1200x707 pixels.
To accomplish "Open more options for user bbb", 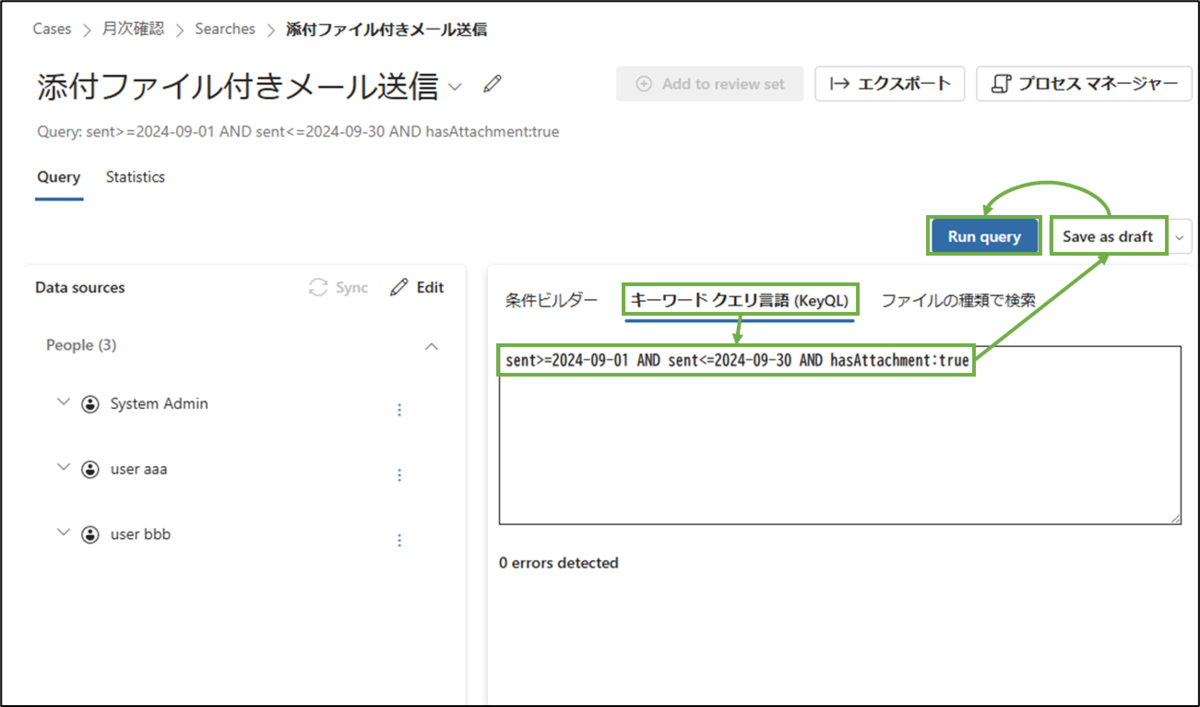I will (x=400, y=540).
